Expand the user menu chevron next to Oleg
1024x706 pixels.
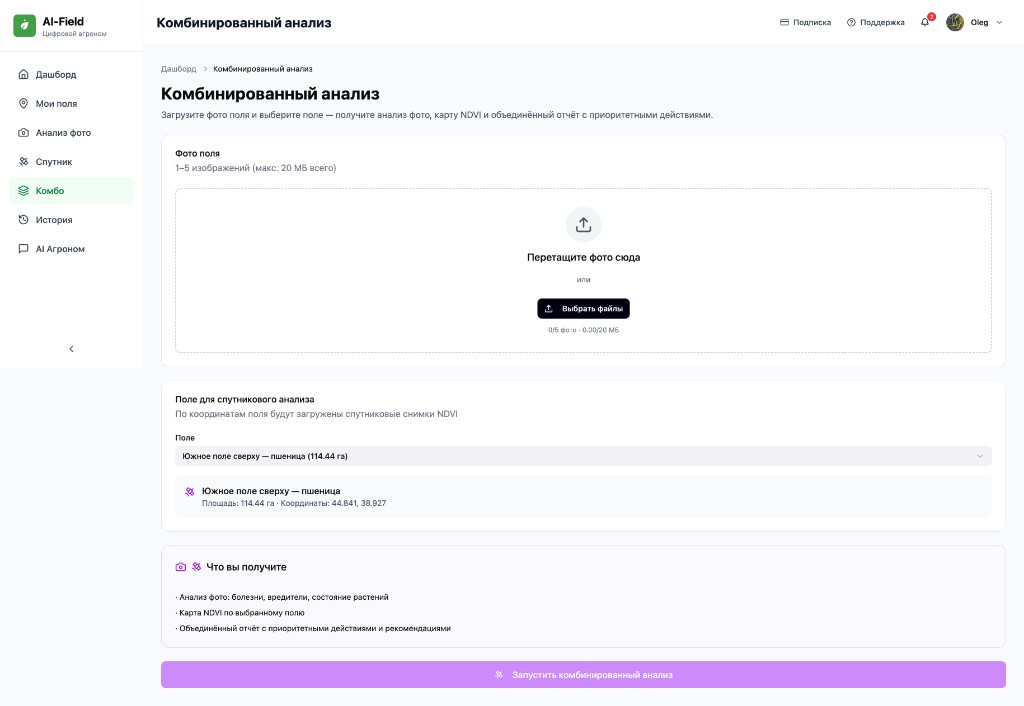click(999, 22)
